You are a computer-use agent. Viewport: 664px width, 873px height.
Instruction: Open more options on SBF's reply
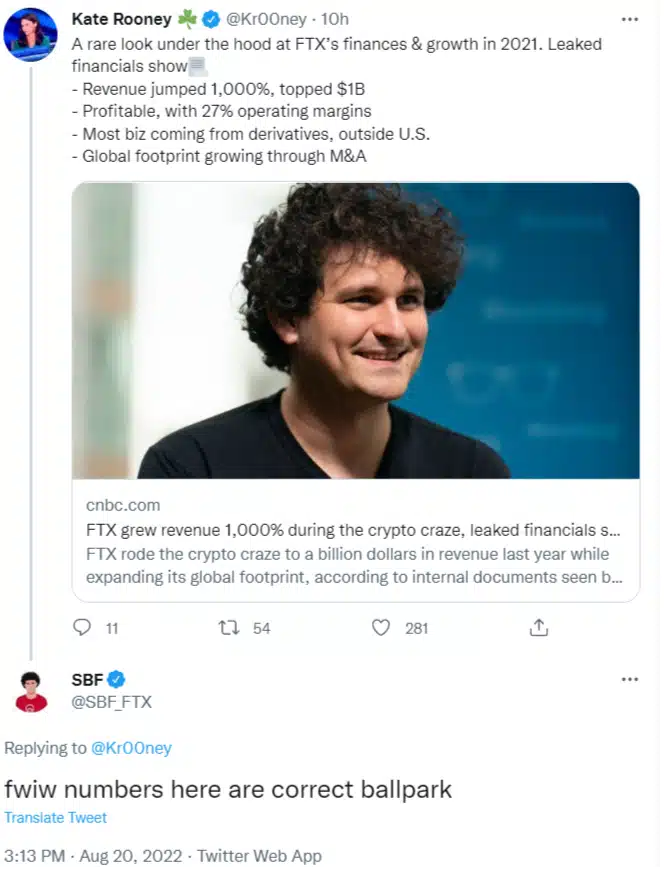(629, 679)
